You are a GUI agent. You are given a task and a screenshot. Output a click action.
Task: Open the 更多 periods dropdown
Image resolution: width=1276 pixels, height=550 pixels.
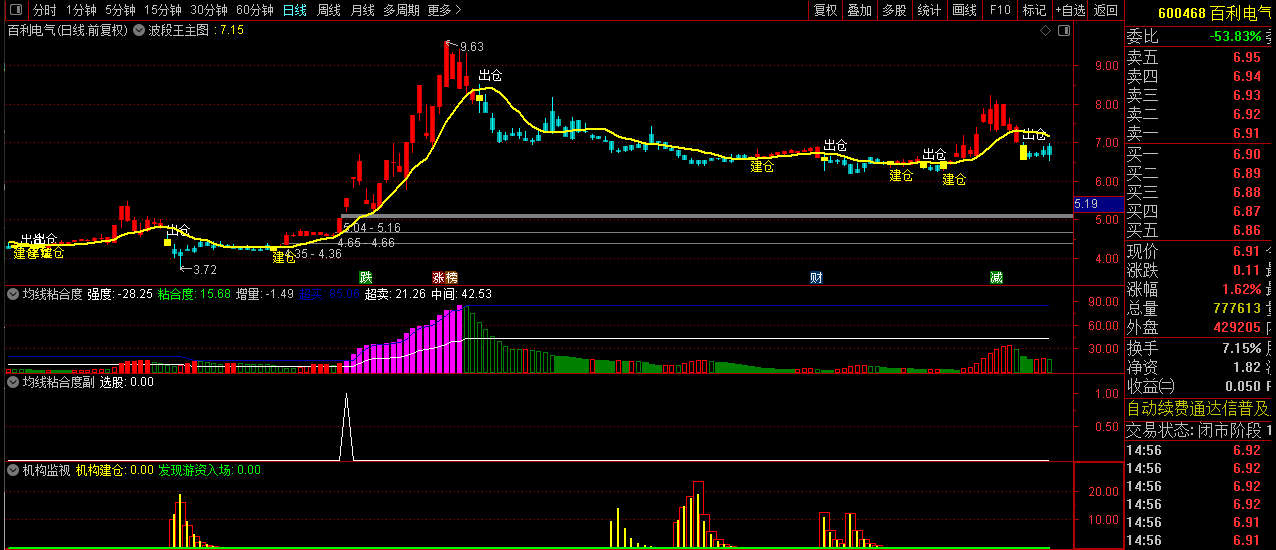pyautogui.click(x=444, y=10)
